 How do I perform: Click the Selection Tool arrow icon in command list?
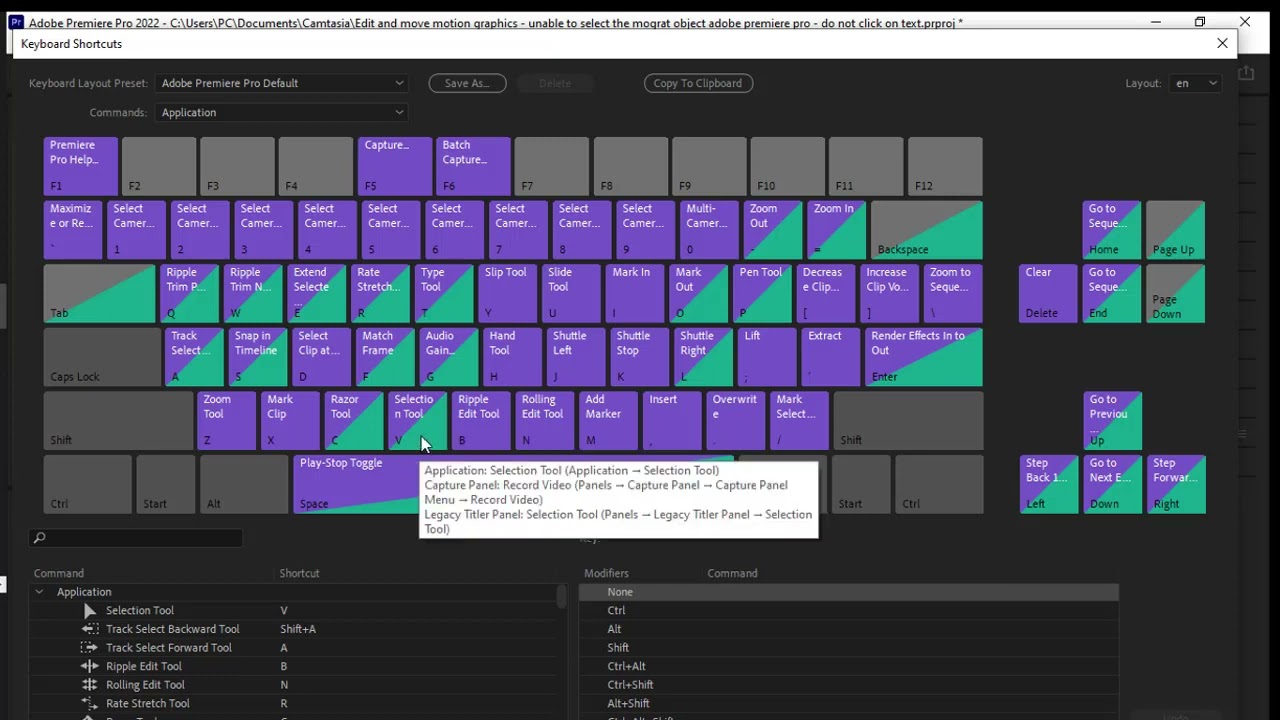tap(90, 611)
